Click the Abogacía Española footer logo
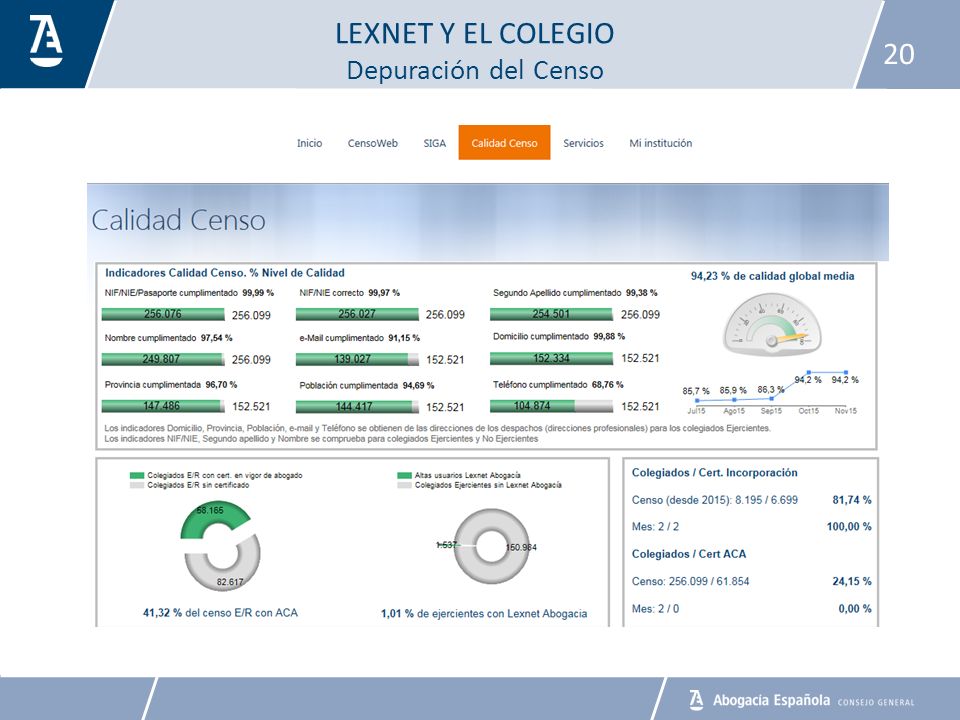Image resolution: width=960 pixels, height=720 pixels. (x=801, y=700)
